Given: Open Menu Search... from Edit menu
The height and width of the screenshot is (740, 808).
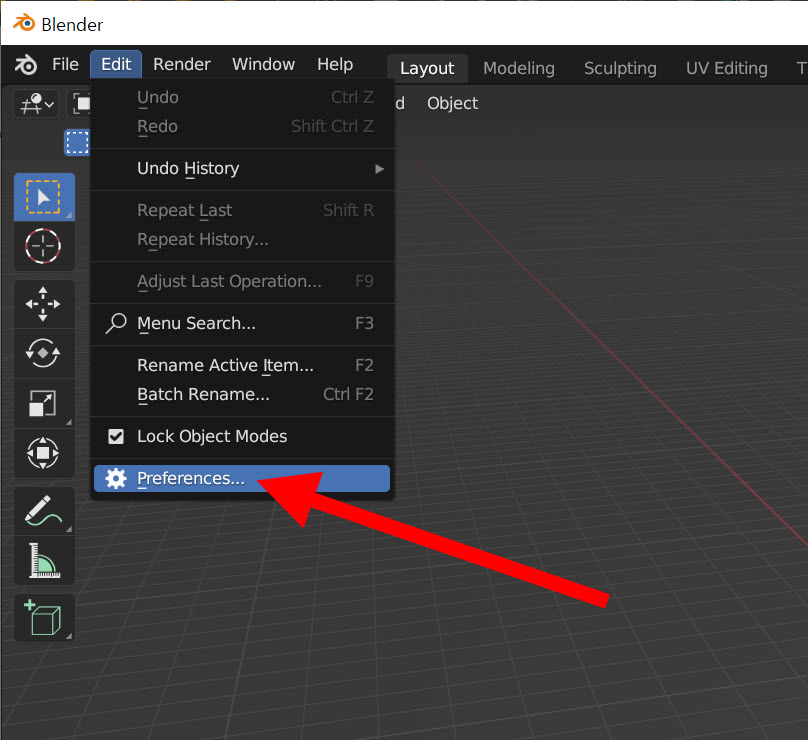Looking at the screenshot, I should (242, 323).
